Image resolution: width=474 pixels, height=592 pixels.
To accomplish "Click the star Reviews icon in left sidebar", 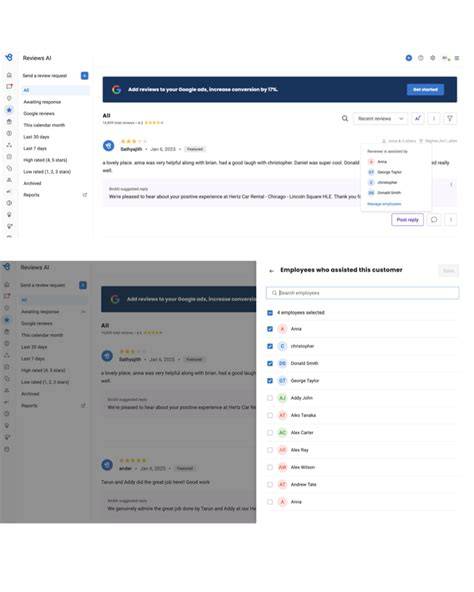I will pyautogui.click(x=9, y=110).
